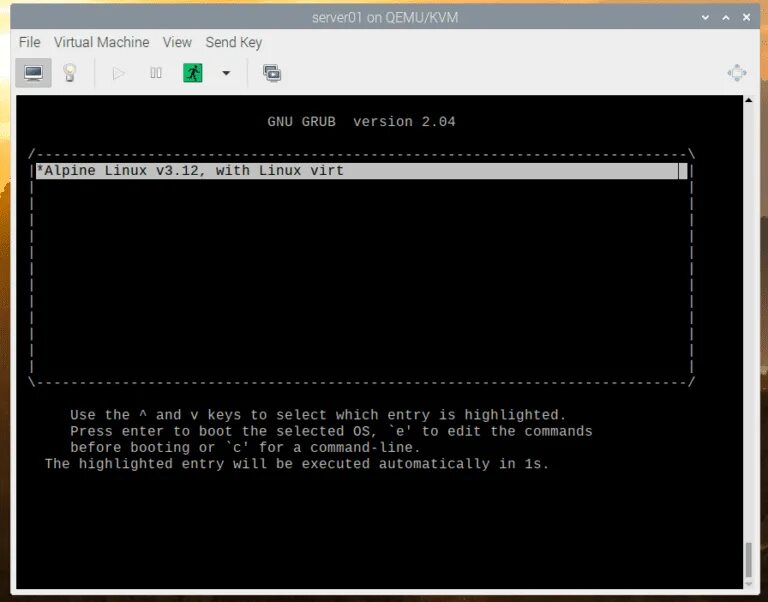Show the graphical console view
Screen dimensions: 768x602
coord(33,73)
